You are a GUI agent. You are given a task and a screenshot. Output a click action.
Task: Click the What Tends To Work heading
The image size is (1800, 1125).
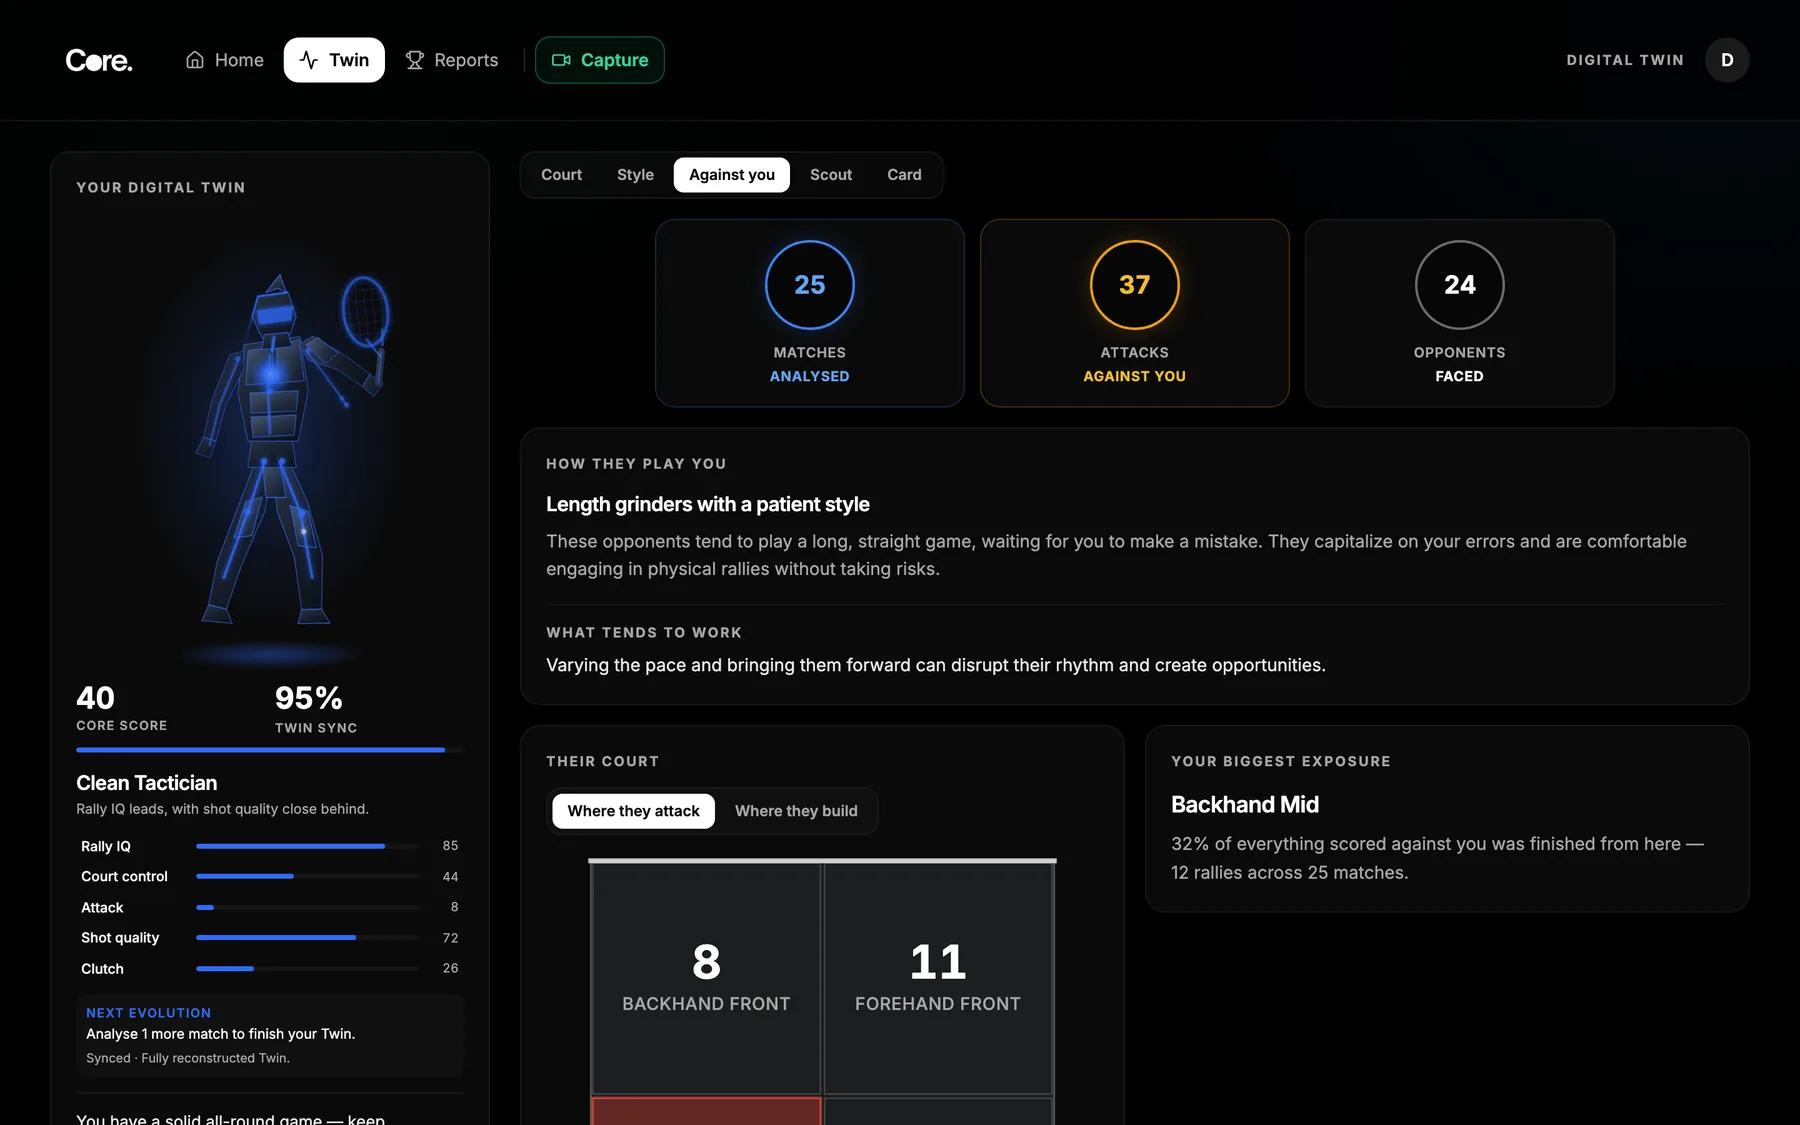tap(644, 633)
